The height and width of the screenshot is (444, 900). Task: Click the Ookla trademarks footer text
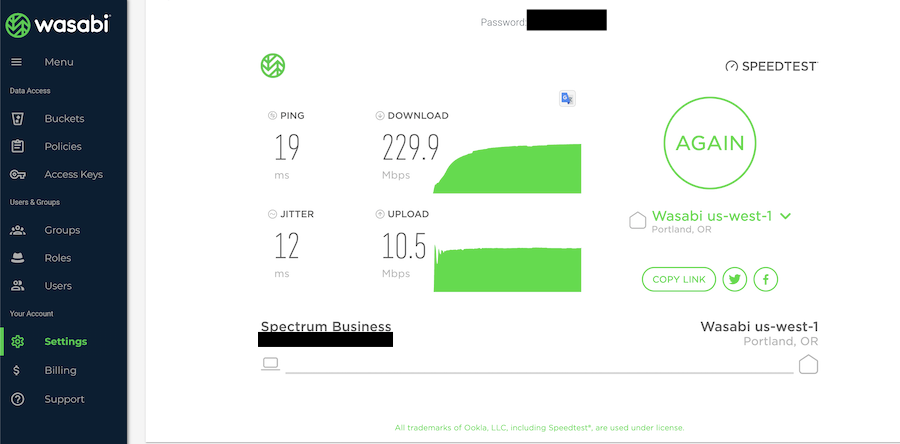tap(540, 428)
